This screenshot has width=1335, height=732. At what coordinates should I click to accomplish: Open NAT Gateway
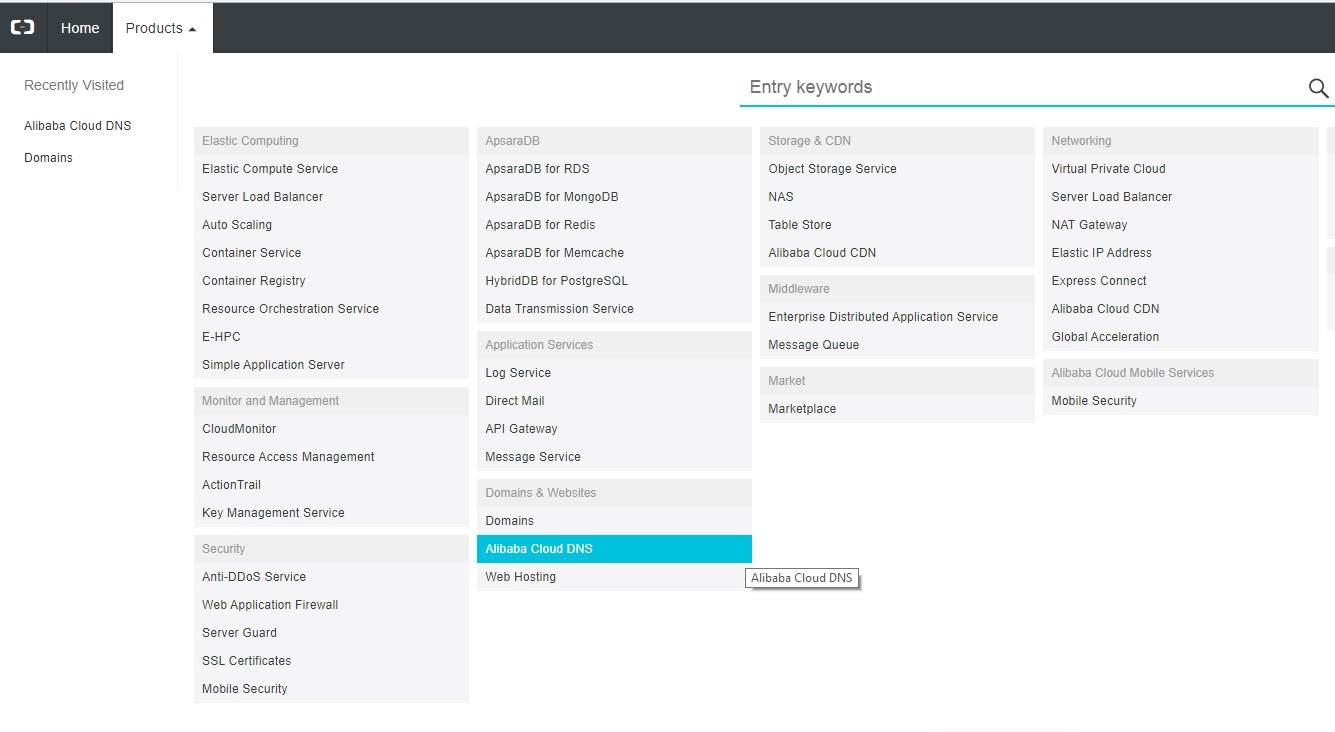point(1181,225)
